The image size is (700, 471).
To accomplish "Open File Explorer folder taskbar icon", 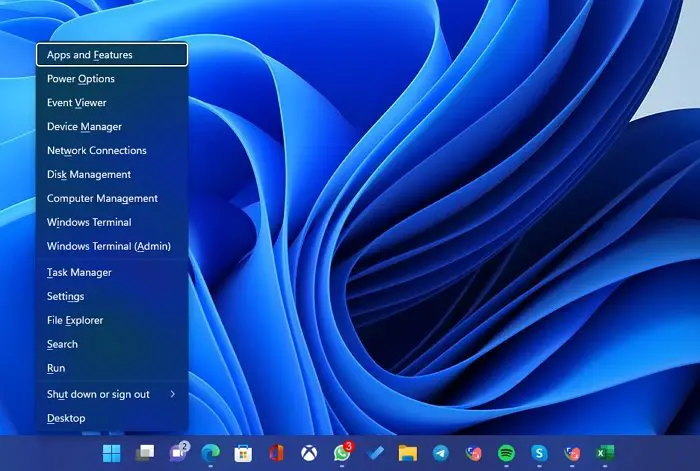I will (408, 453).
